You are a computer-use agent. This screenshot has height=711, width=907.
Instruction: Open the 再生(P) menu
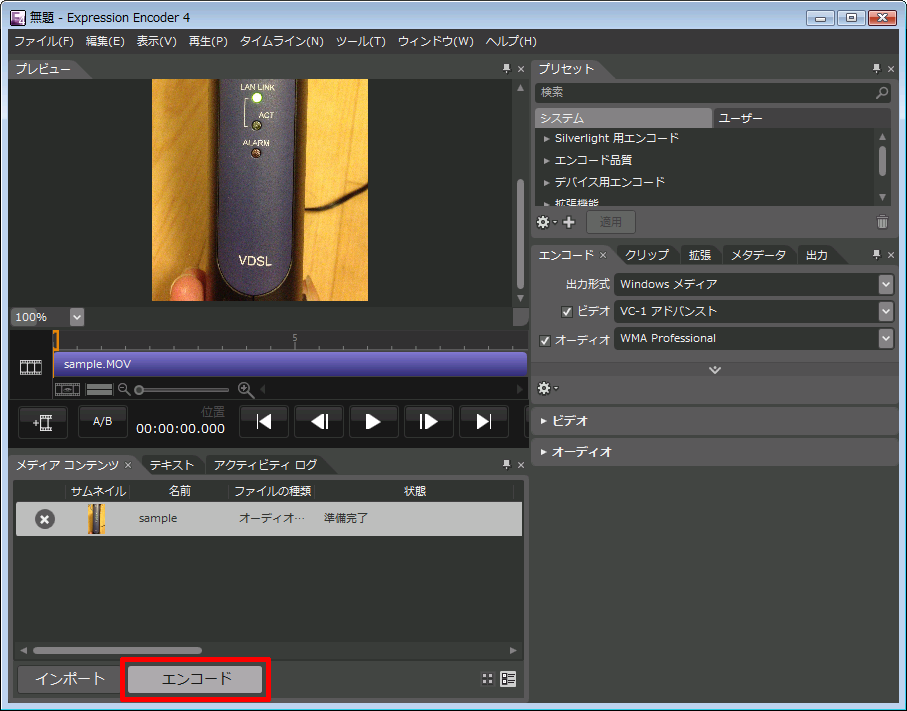click(208, 42)
